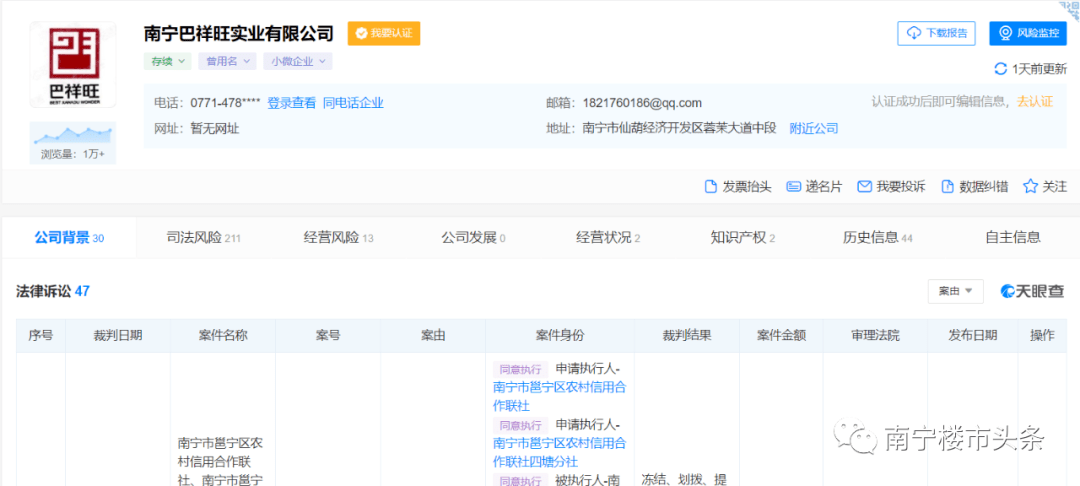Image resolution: width=1080 pixels, height=486 pixels.
Task: Click the 发票抬头 invoice icon
Action: (711, 187)
